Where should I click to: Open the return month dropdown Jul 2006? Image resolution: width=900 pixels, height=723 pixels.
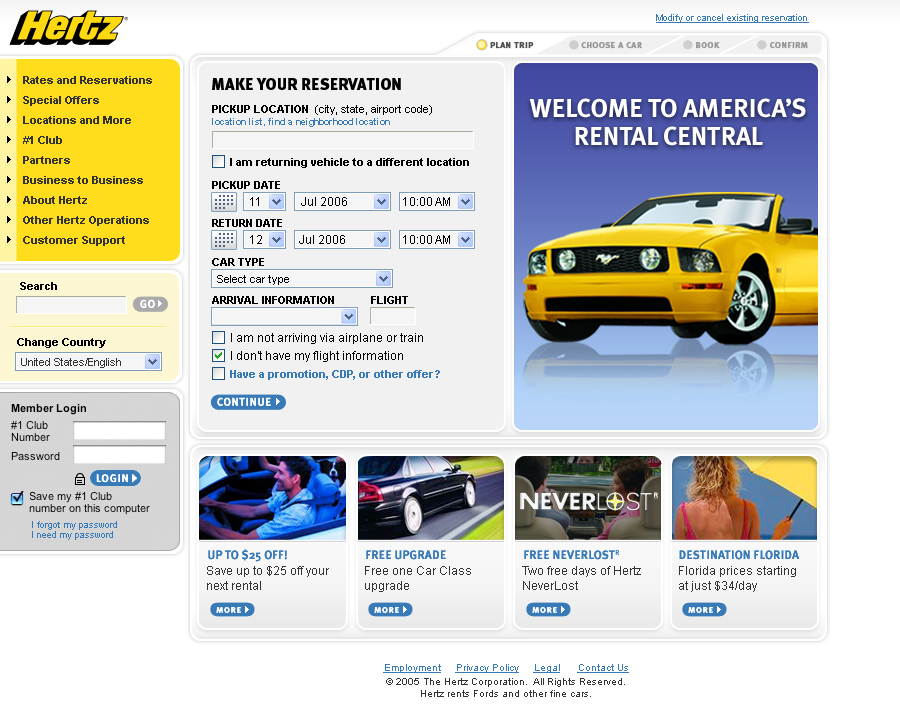(342, 240)
